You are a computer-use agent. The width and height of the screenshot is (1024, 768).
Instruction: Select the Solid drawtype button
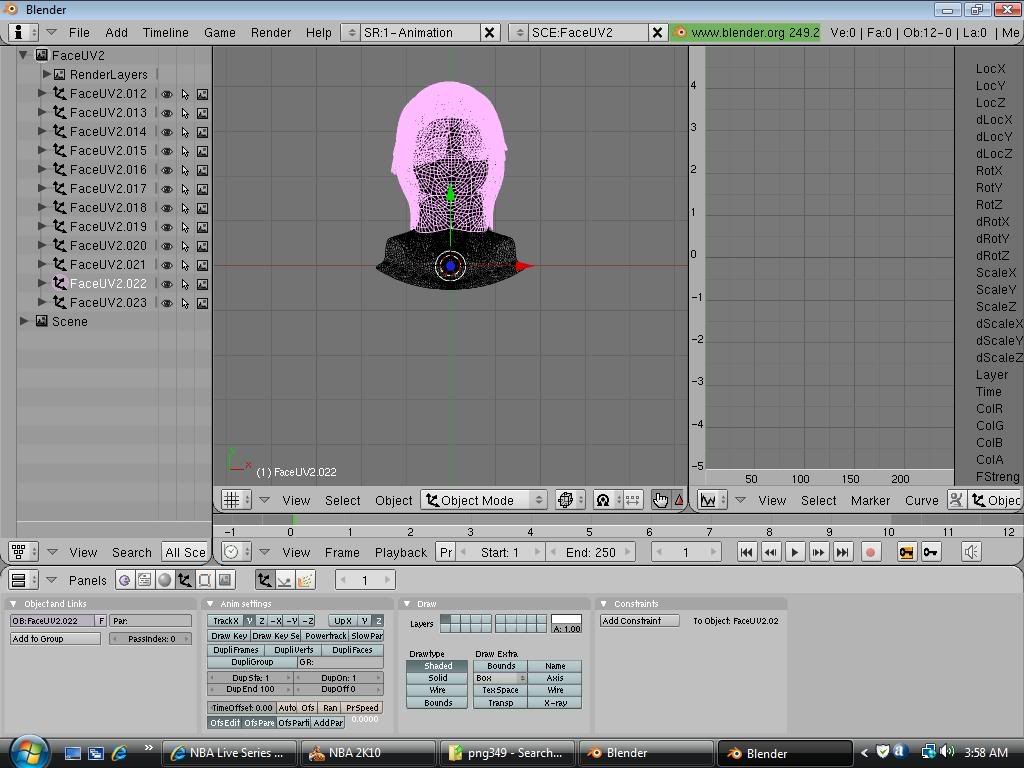point(437,678)
